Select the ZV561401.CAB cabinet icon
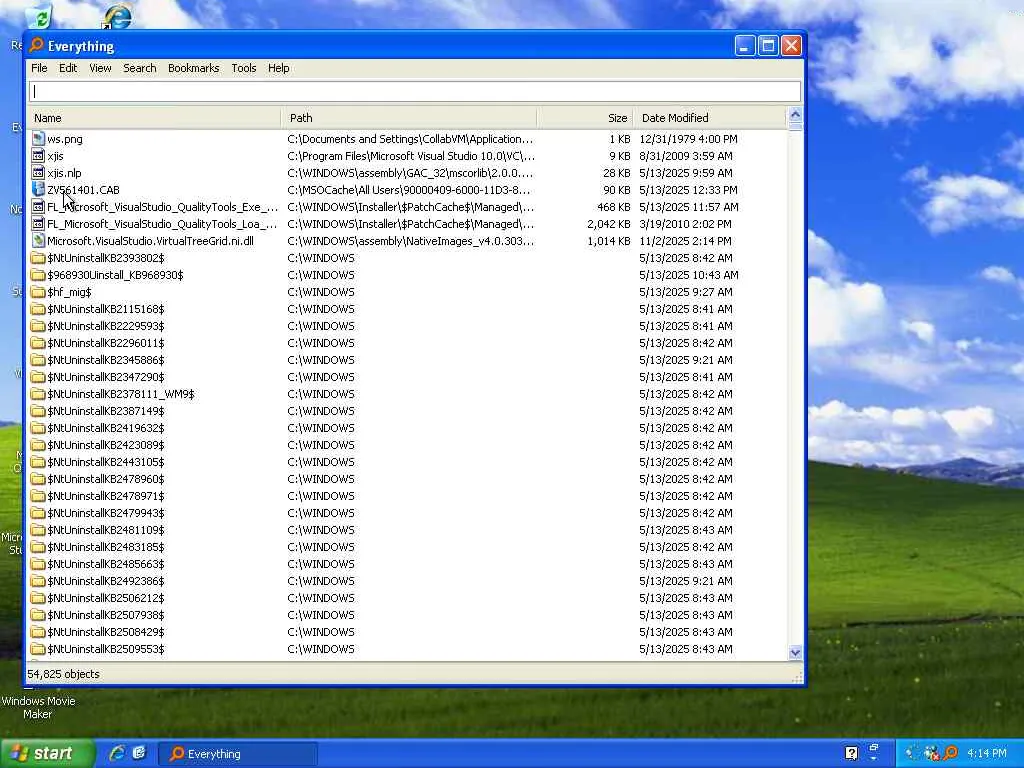1024x768 pixels. tap(38, 189)
